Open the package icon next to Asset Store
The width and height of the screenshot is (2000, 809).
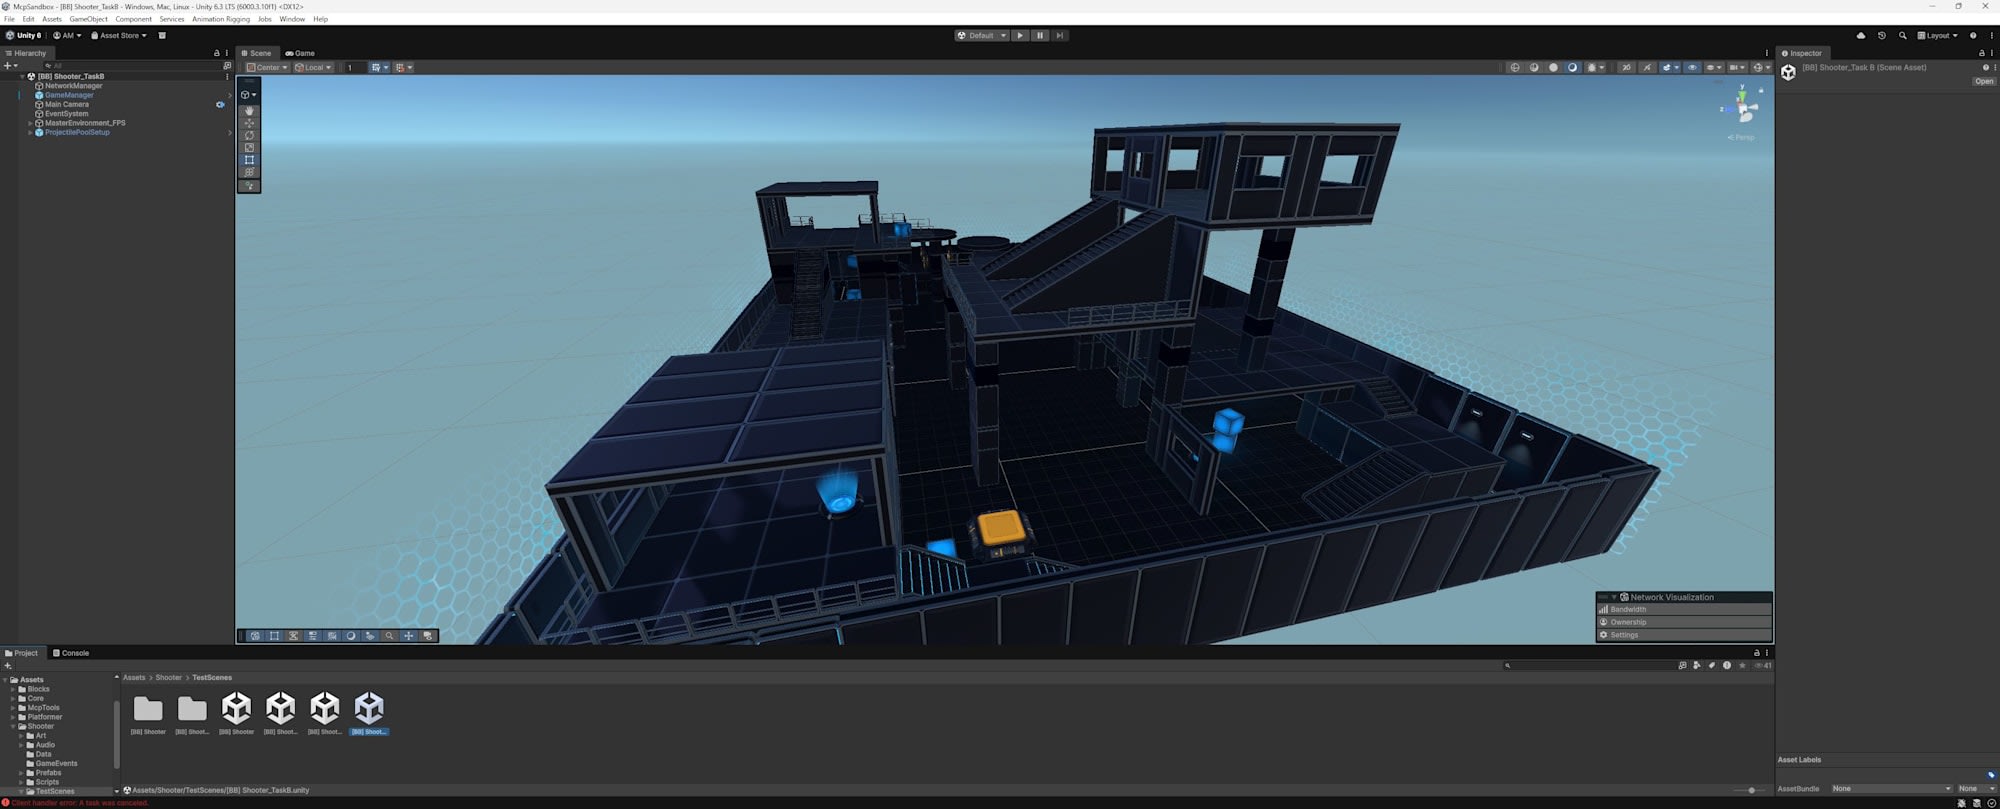(162, 36)
